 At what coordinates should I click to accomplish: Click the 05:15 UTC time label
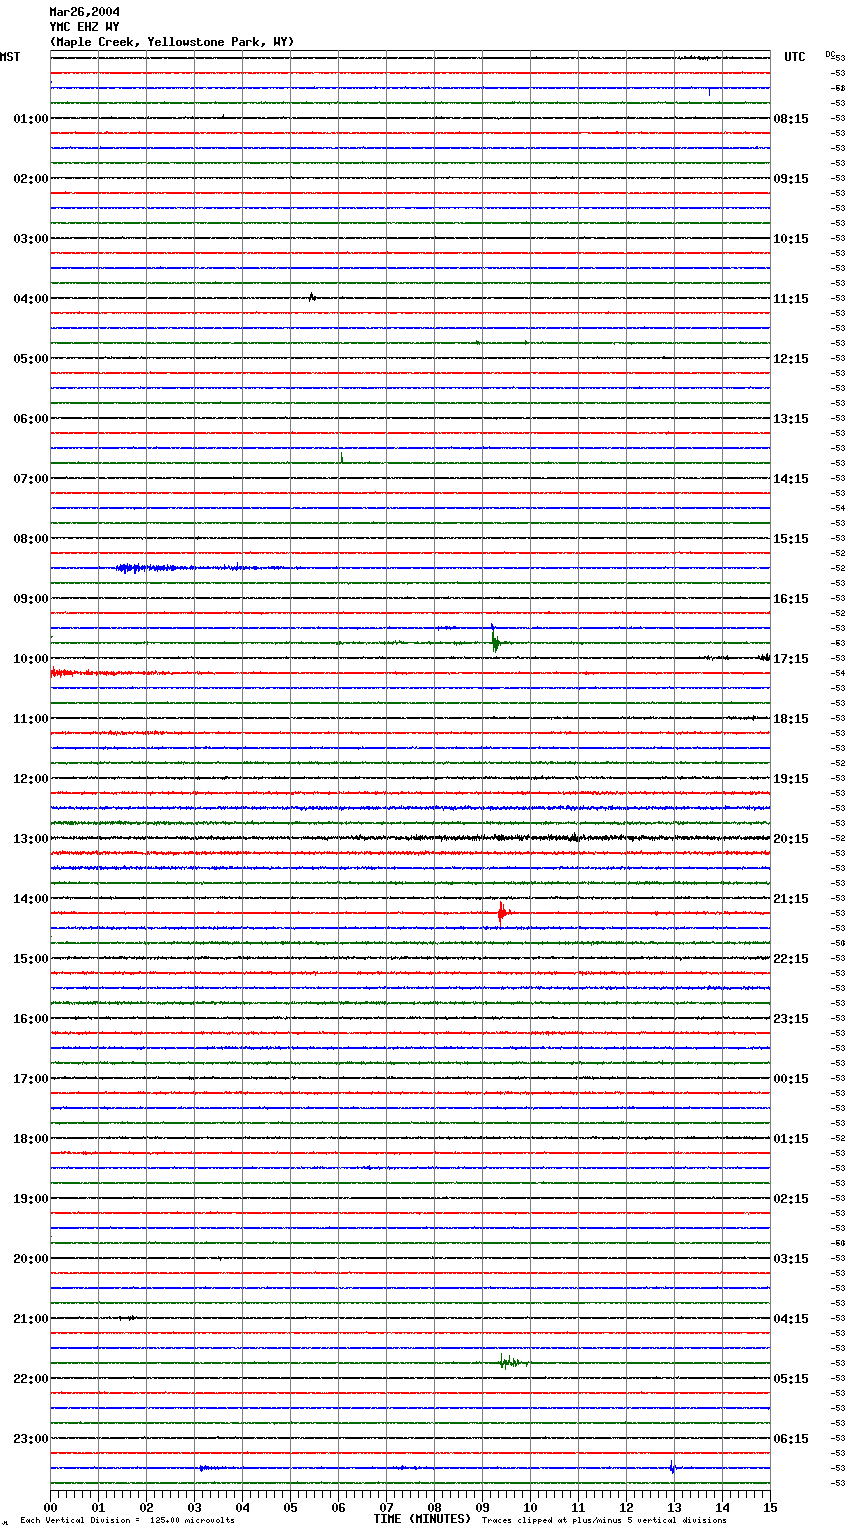coord(791,1379)
